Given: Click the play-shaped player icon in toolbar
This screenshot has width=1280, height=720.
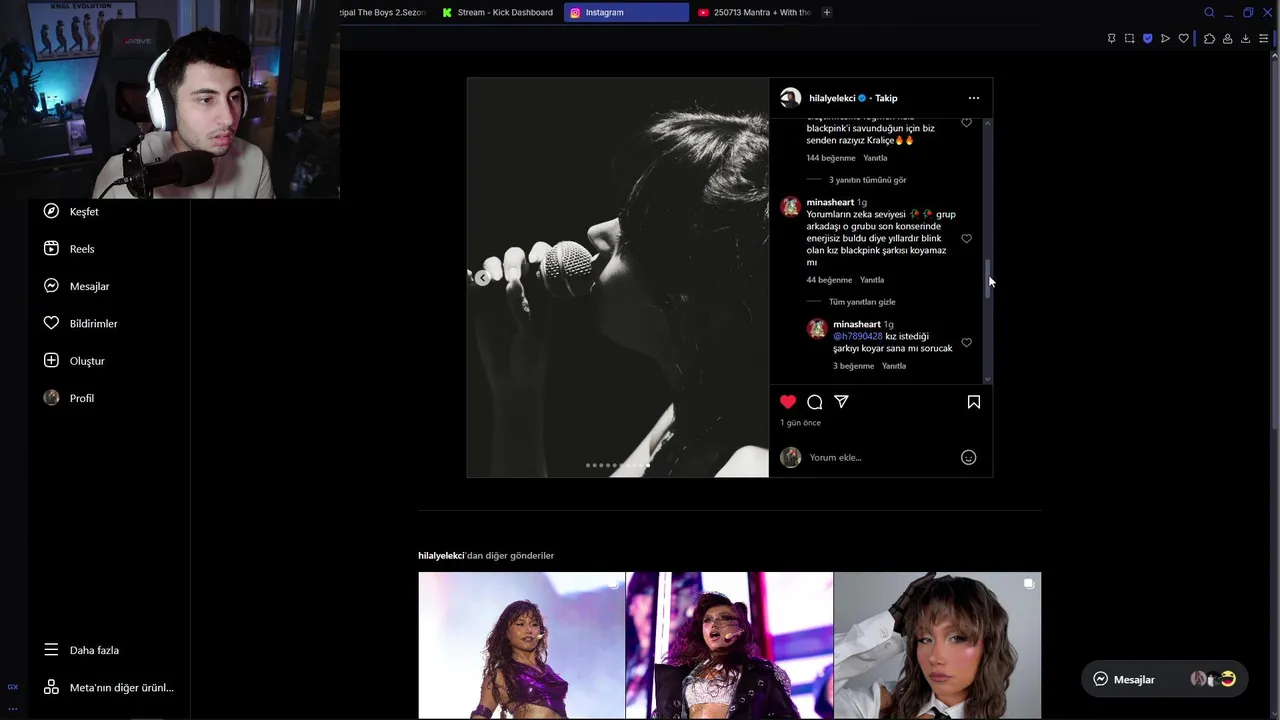Looking at the screenshot, I should point(1165,38).
